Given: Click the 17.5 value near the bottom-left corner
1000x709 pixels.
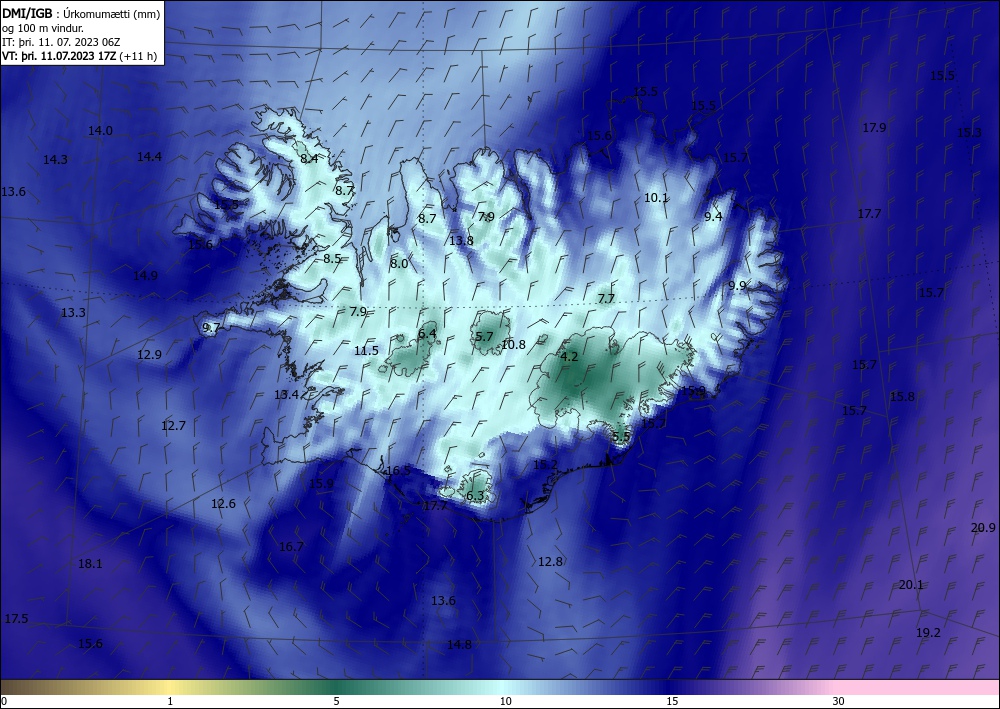Looking at the screenshot, I should coord(17,618).
